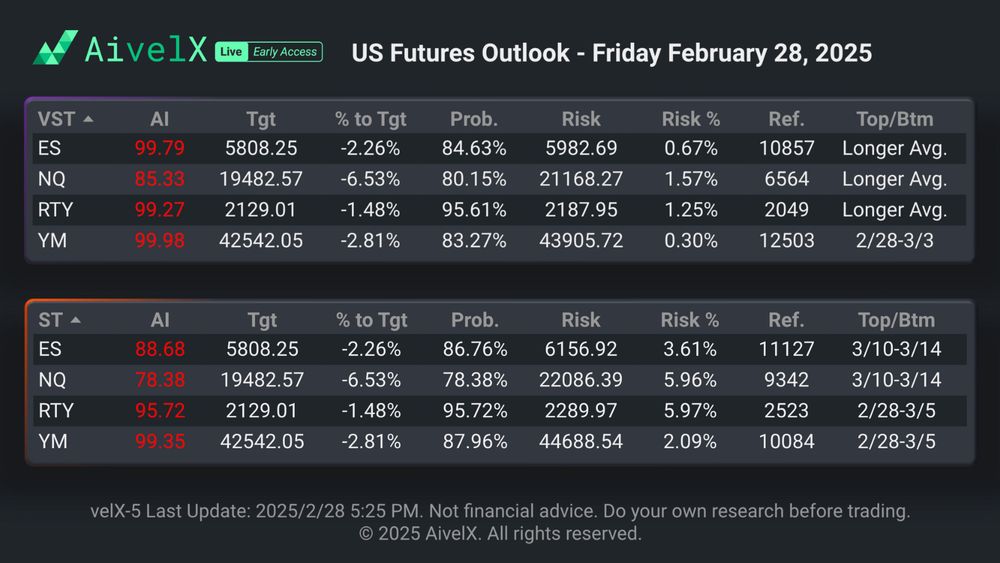
Task: Click the red 78.38 AI value
Action: 159,380
